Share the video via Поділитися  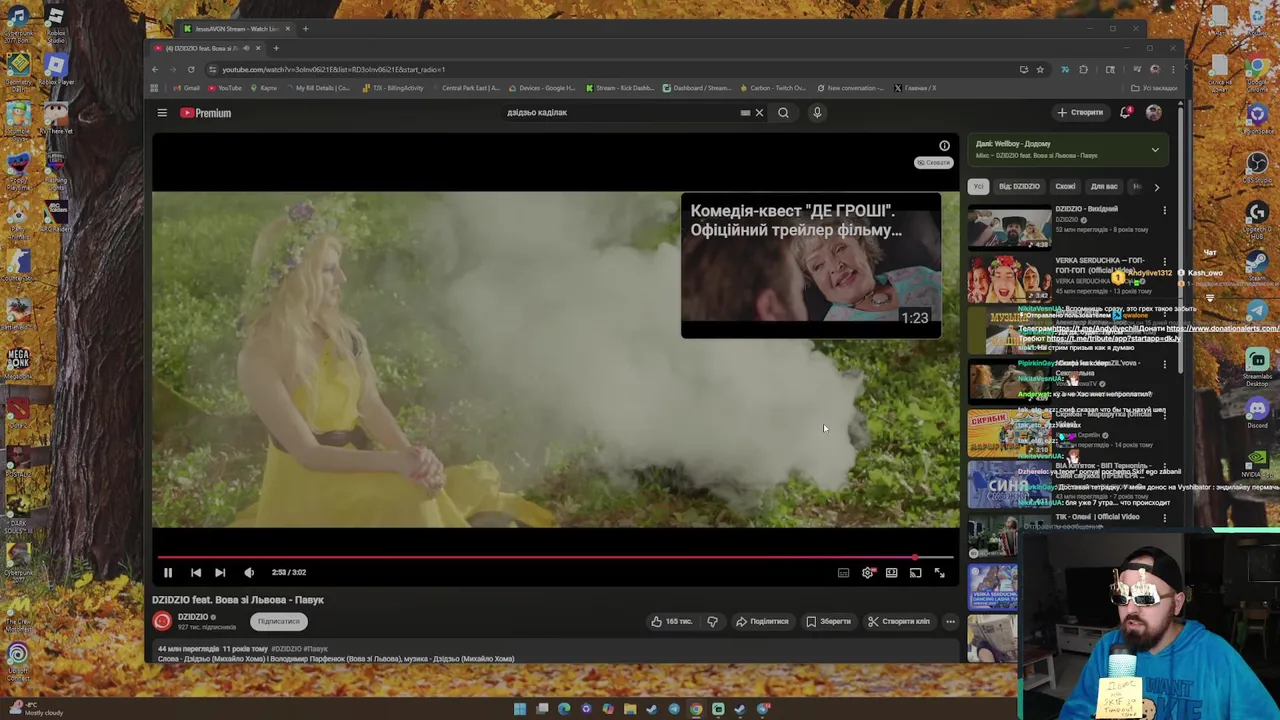(x=762, y=621)
